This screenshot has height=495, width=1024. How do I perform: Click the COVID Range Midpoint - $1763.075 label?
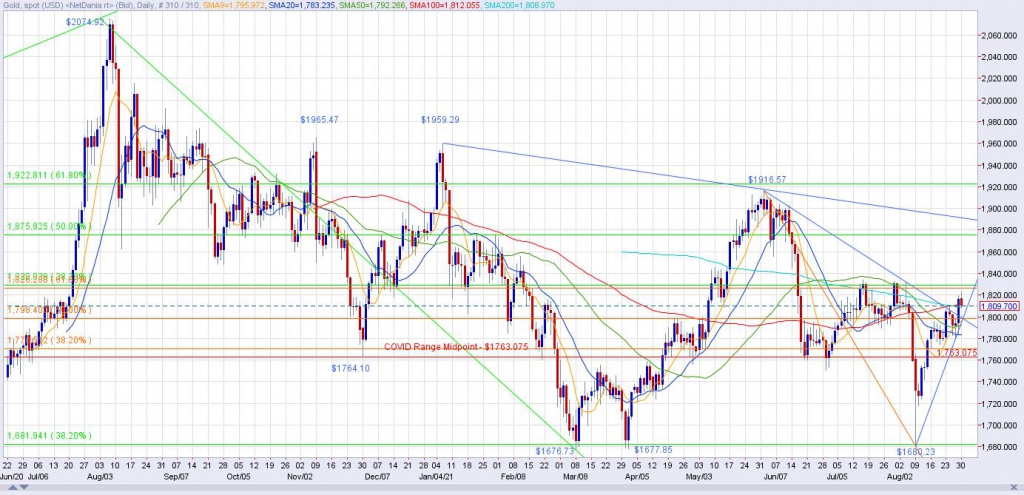click(x=456, y=347)
